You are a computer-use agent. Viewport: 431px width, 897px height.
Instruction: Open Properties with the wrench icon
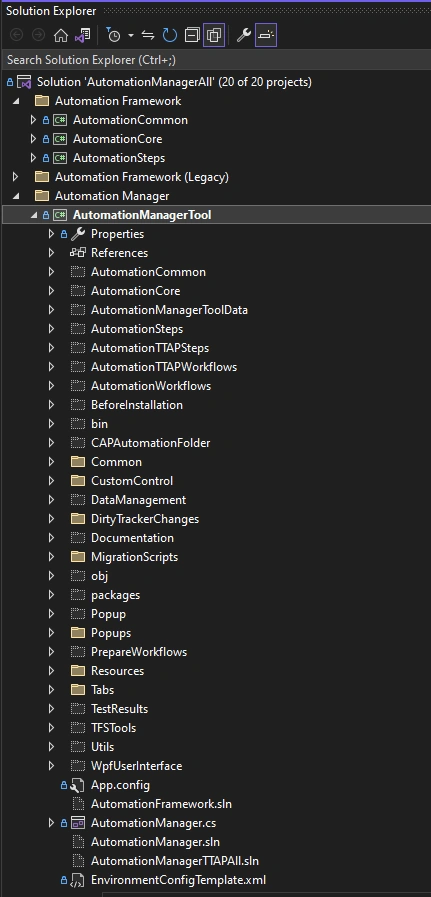244,35
